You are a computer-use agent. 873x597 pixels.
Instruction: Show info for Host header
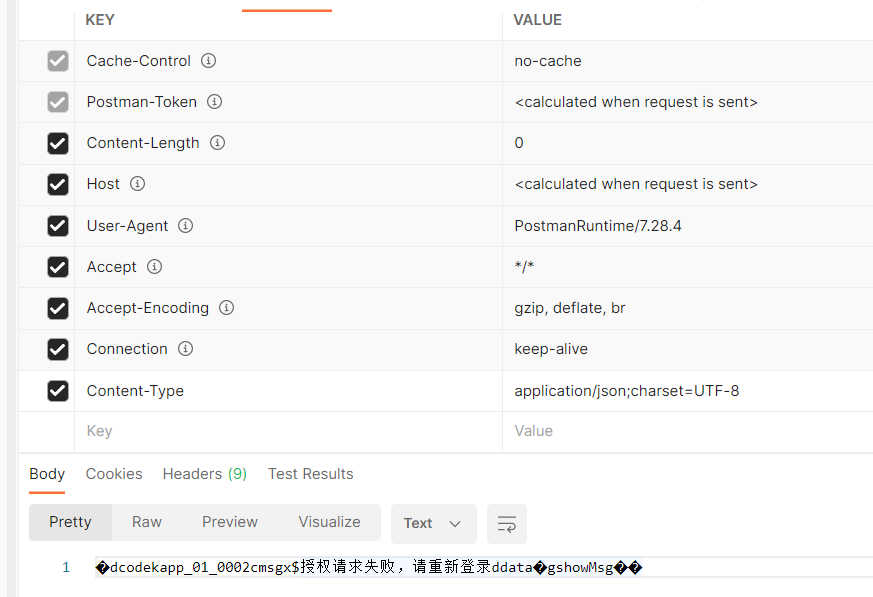pos(138,184)
